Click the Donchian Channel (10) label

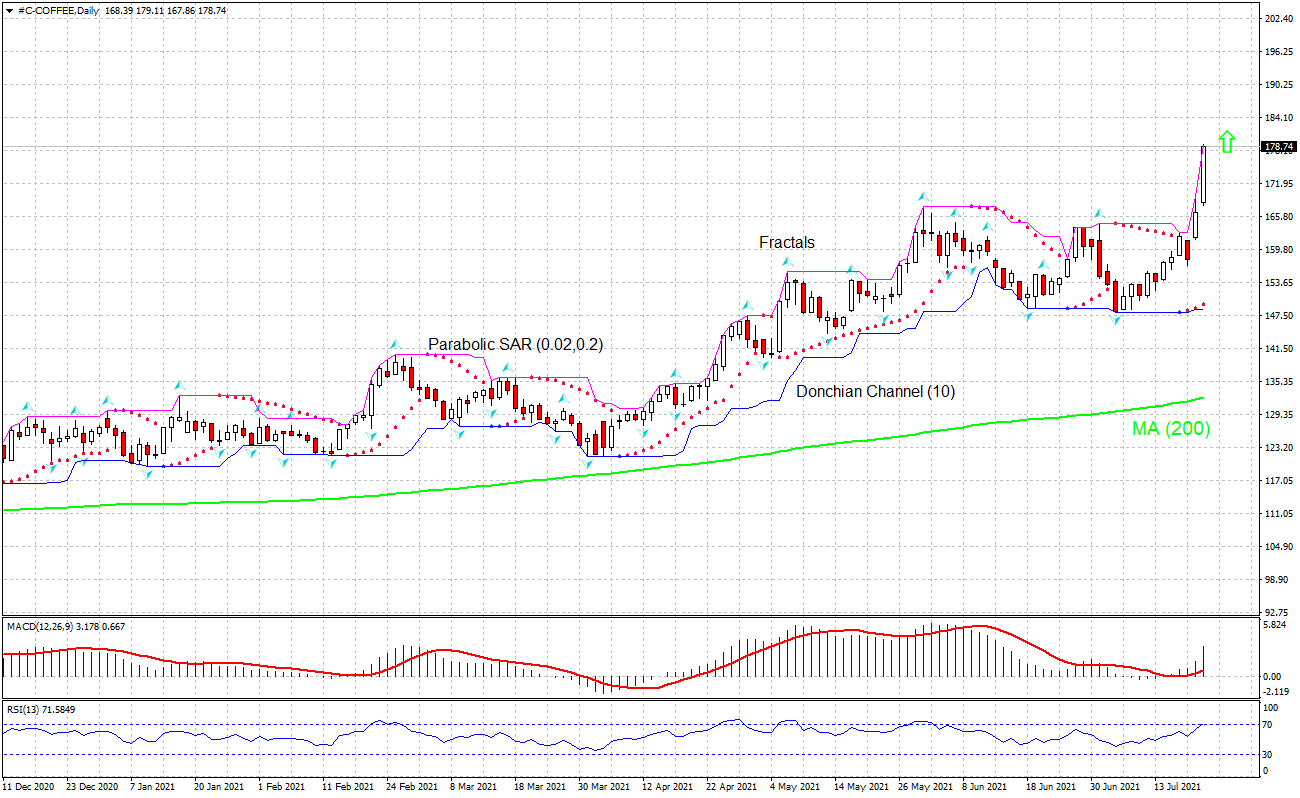(875, 393)
